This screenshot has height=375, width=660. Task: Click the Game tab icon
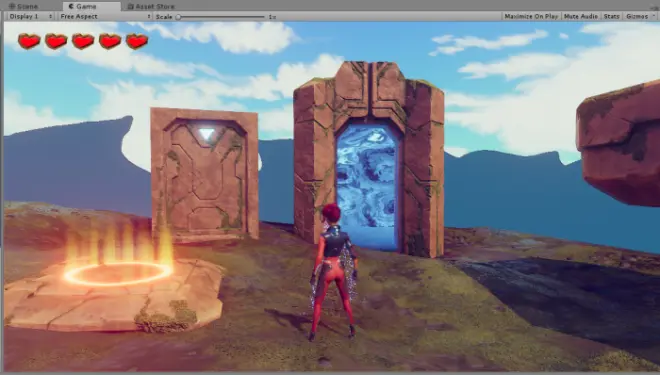(71, 6)
